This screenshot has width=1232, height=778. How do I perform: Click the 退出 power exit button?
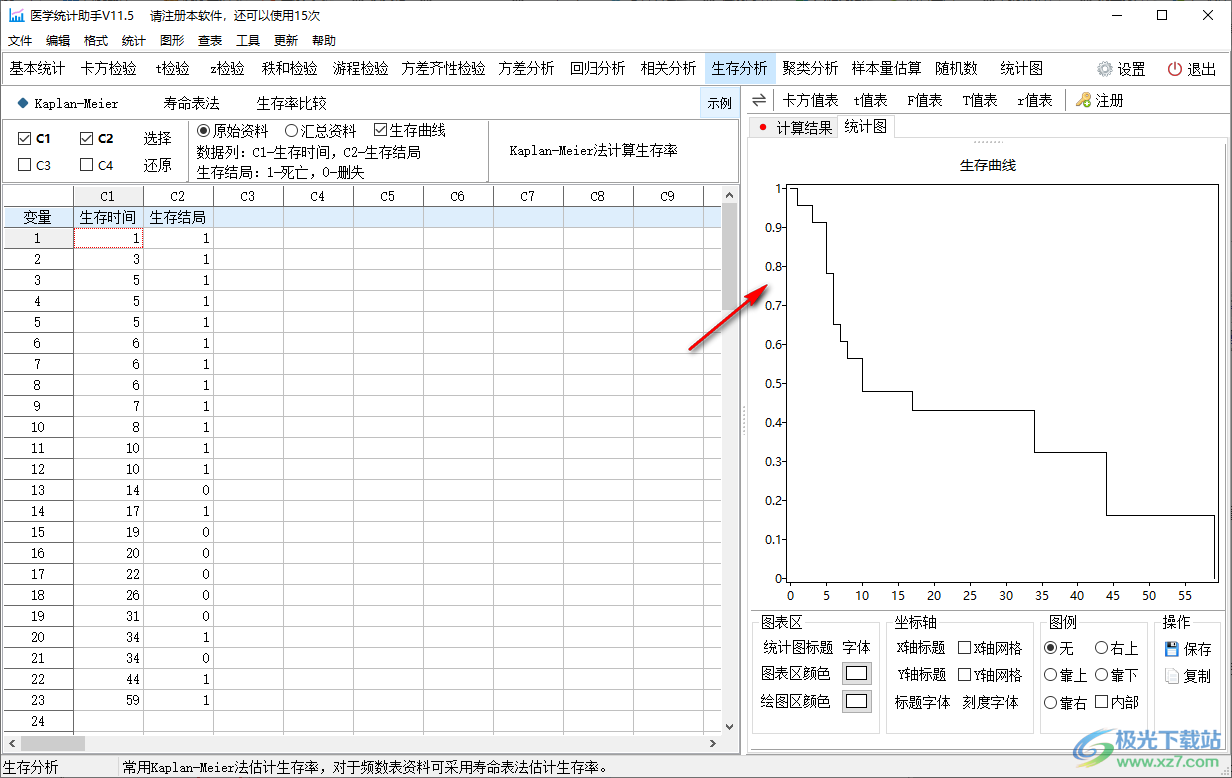tap(1190, 69)
